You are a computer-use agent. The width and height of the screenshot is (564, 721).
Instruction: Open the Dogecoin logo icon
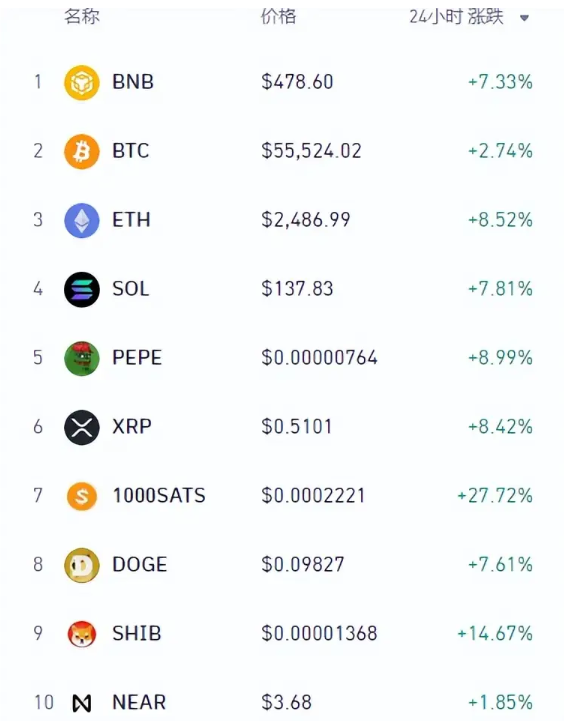pyautogui.click(x=82, y=566)
